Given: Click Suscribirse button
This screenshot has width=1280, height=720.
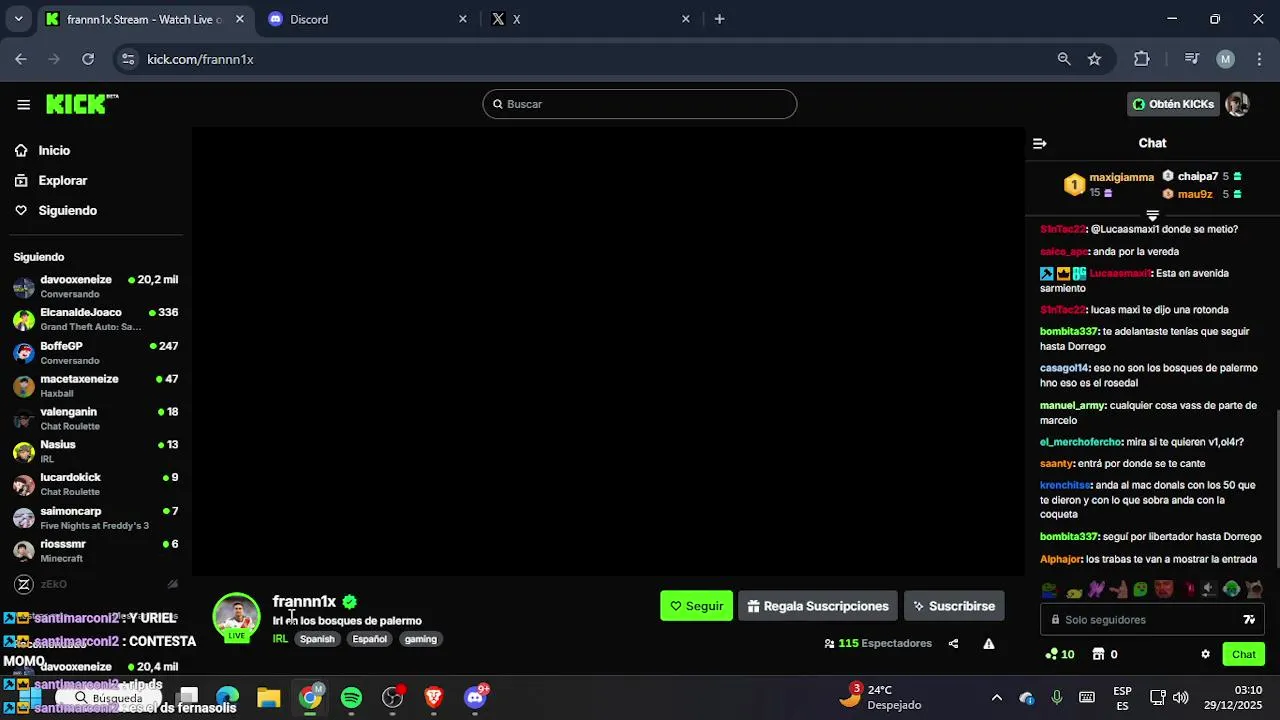Looking at the screenshot, I should 954,606.
